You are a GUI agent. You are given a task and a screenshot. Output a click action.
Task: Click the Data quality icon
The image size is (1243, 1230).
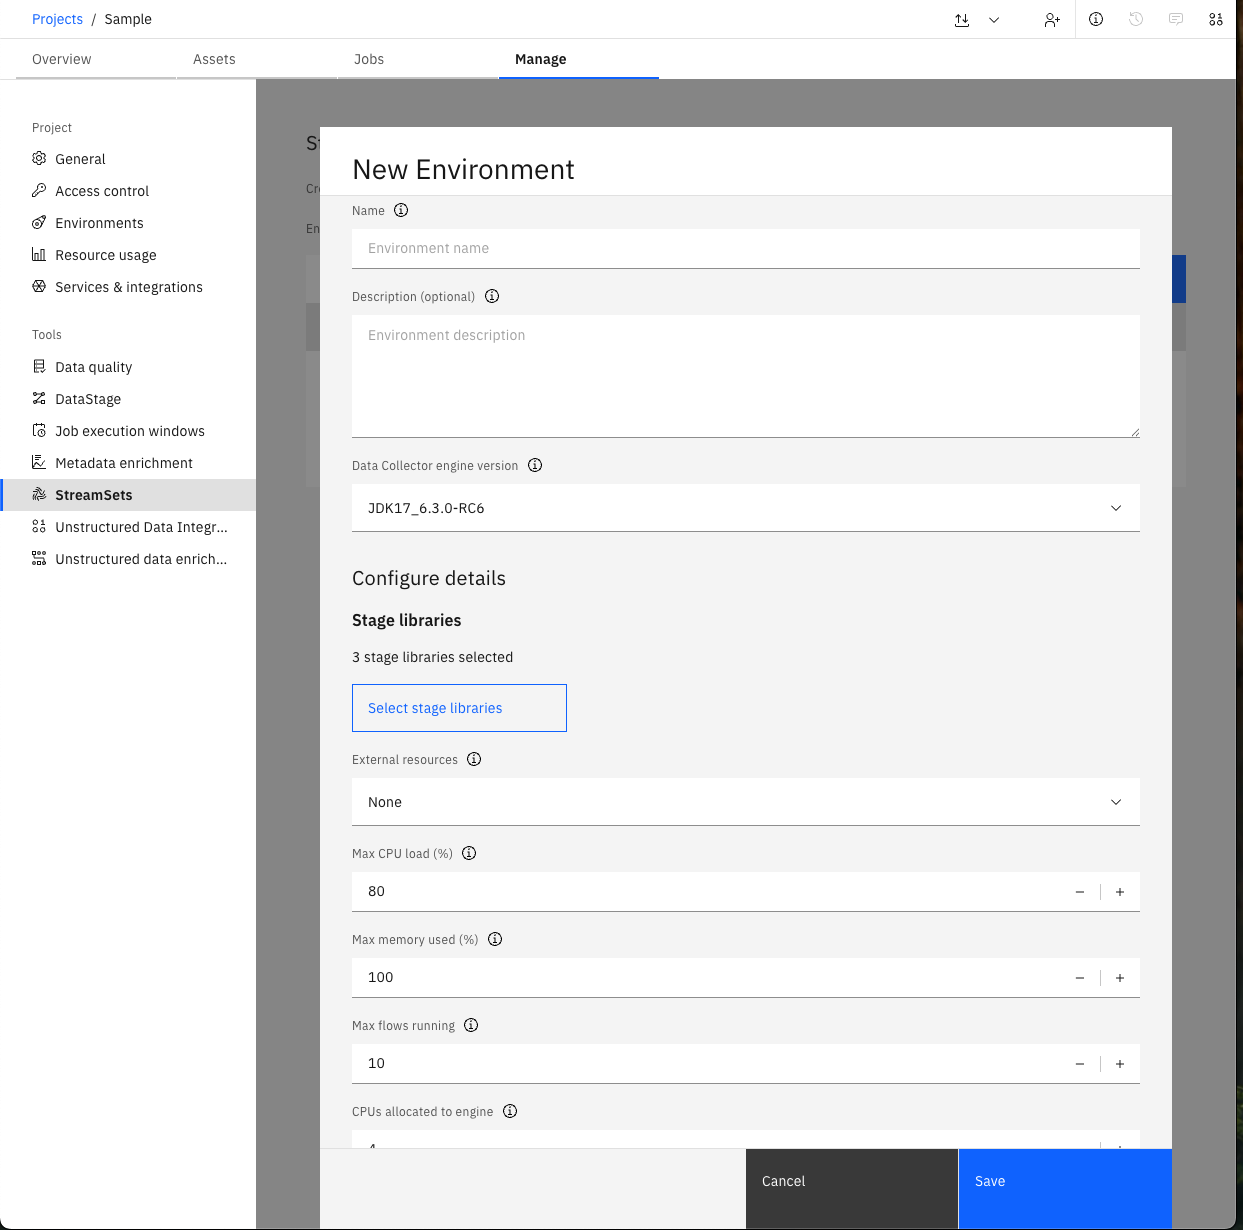click(39, 366)
